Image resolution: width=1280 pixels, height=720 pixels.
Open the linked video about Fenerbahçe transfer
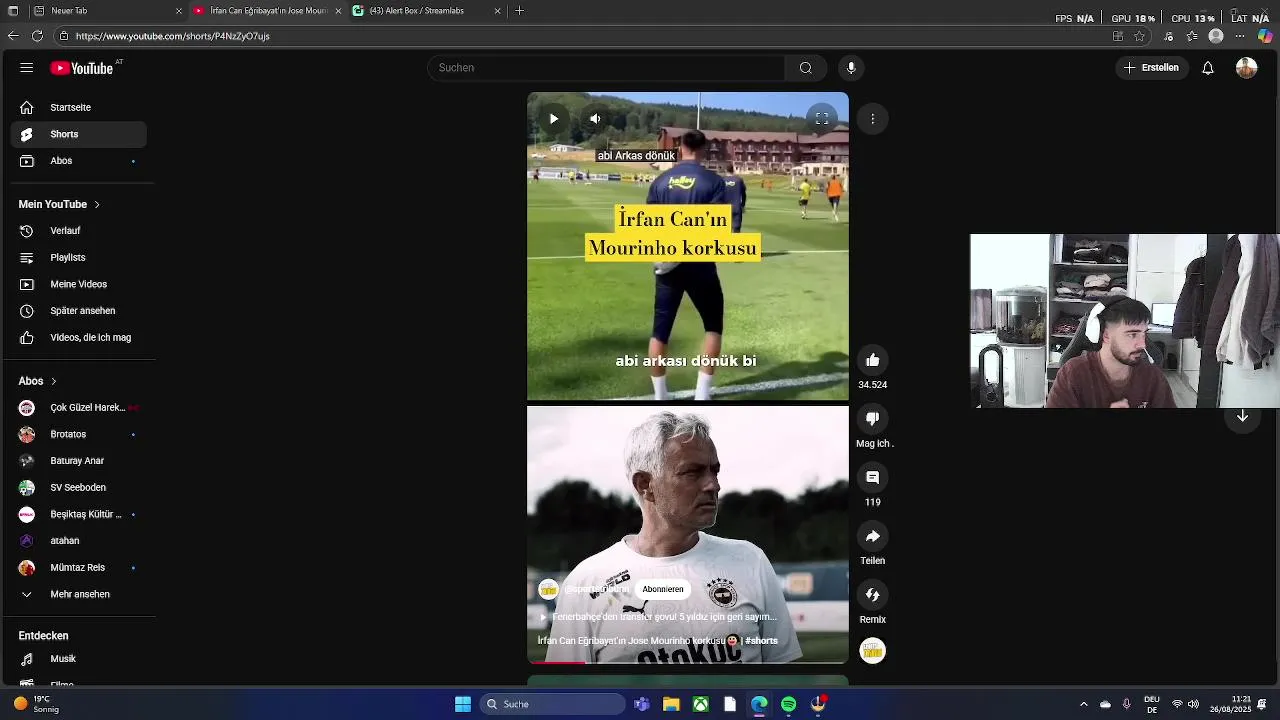(658, 617)
